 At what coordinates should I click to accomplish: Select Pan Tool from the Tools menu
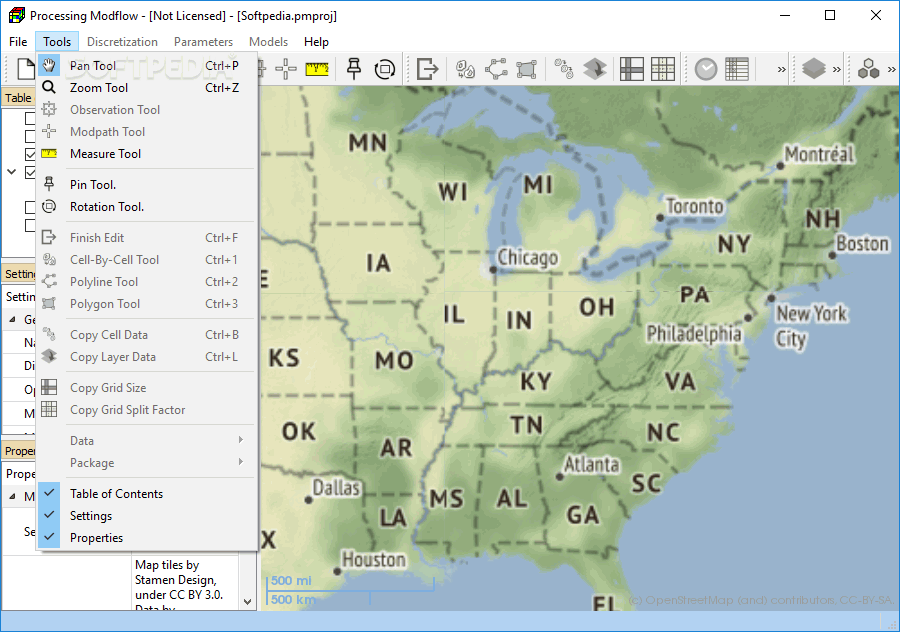tap(148, 65)
